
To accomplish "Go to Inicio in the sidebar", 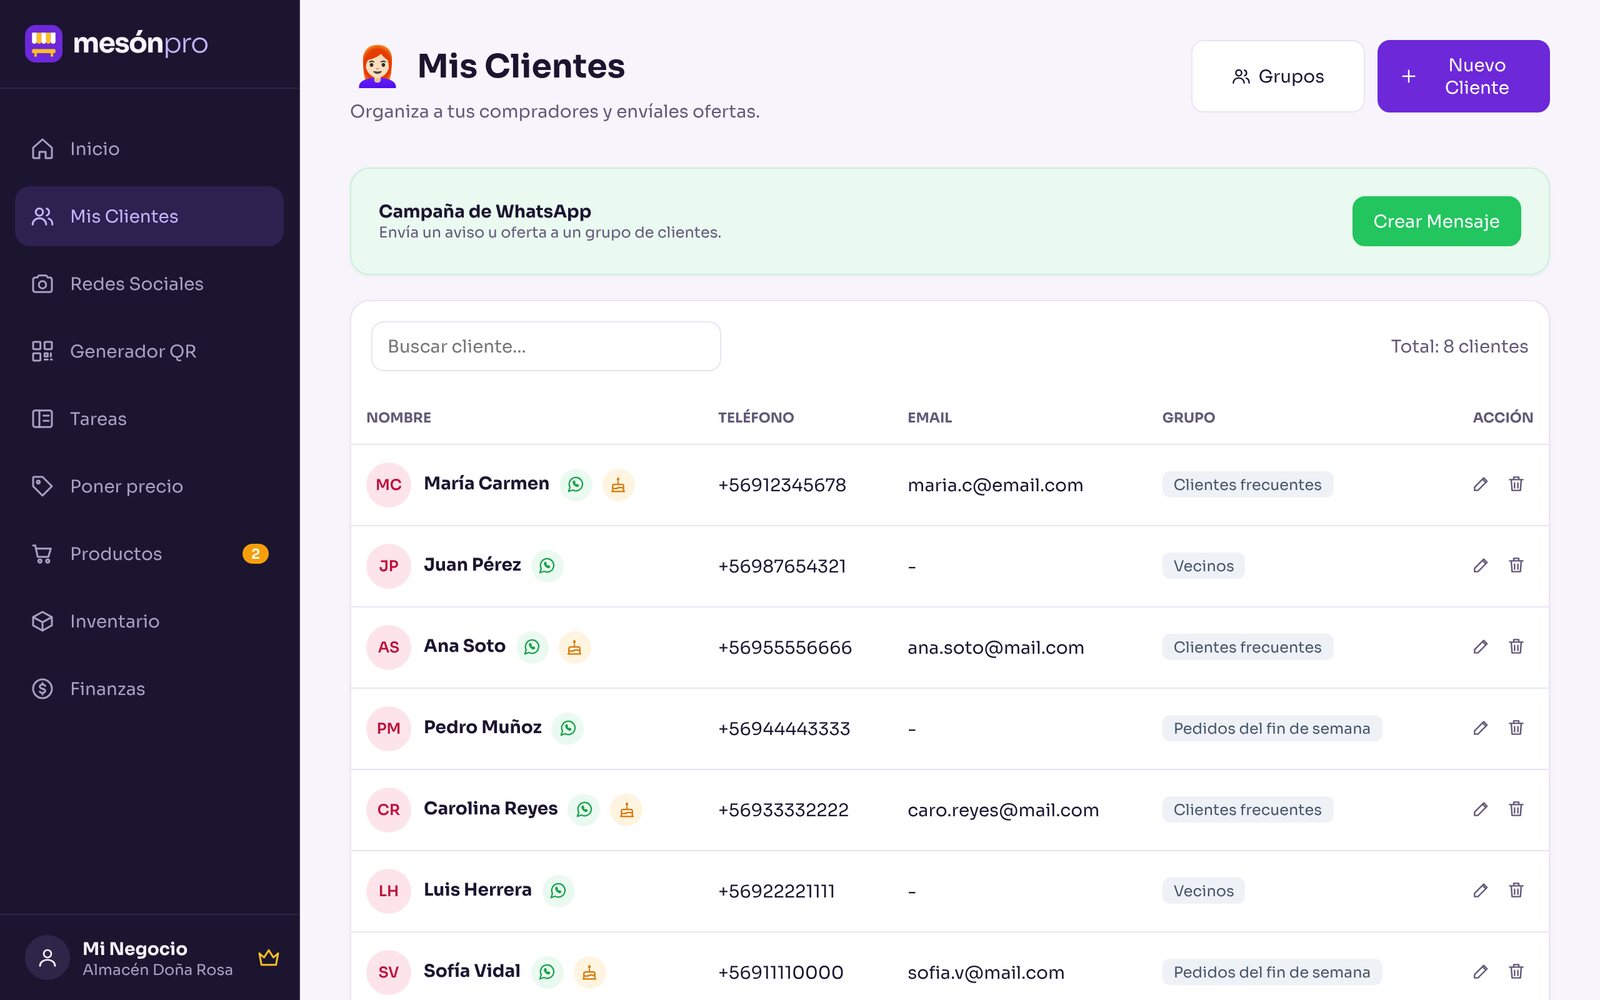I will click(149, 149).
